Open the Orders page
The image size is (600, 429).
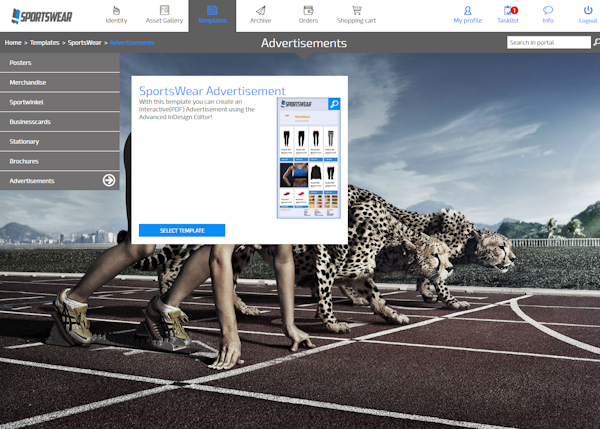coord(308,15)
